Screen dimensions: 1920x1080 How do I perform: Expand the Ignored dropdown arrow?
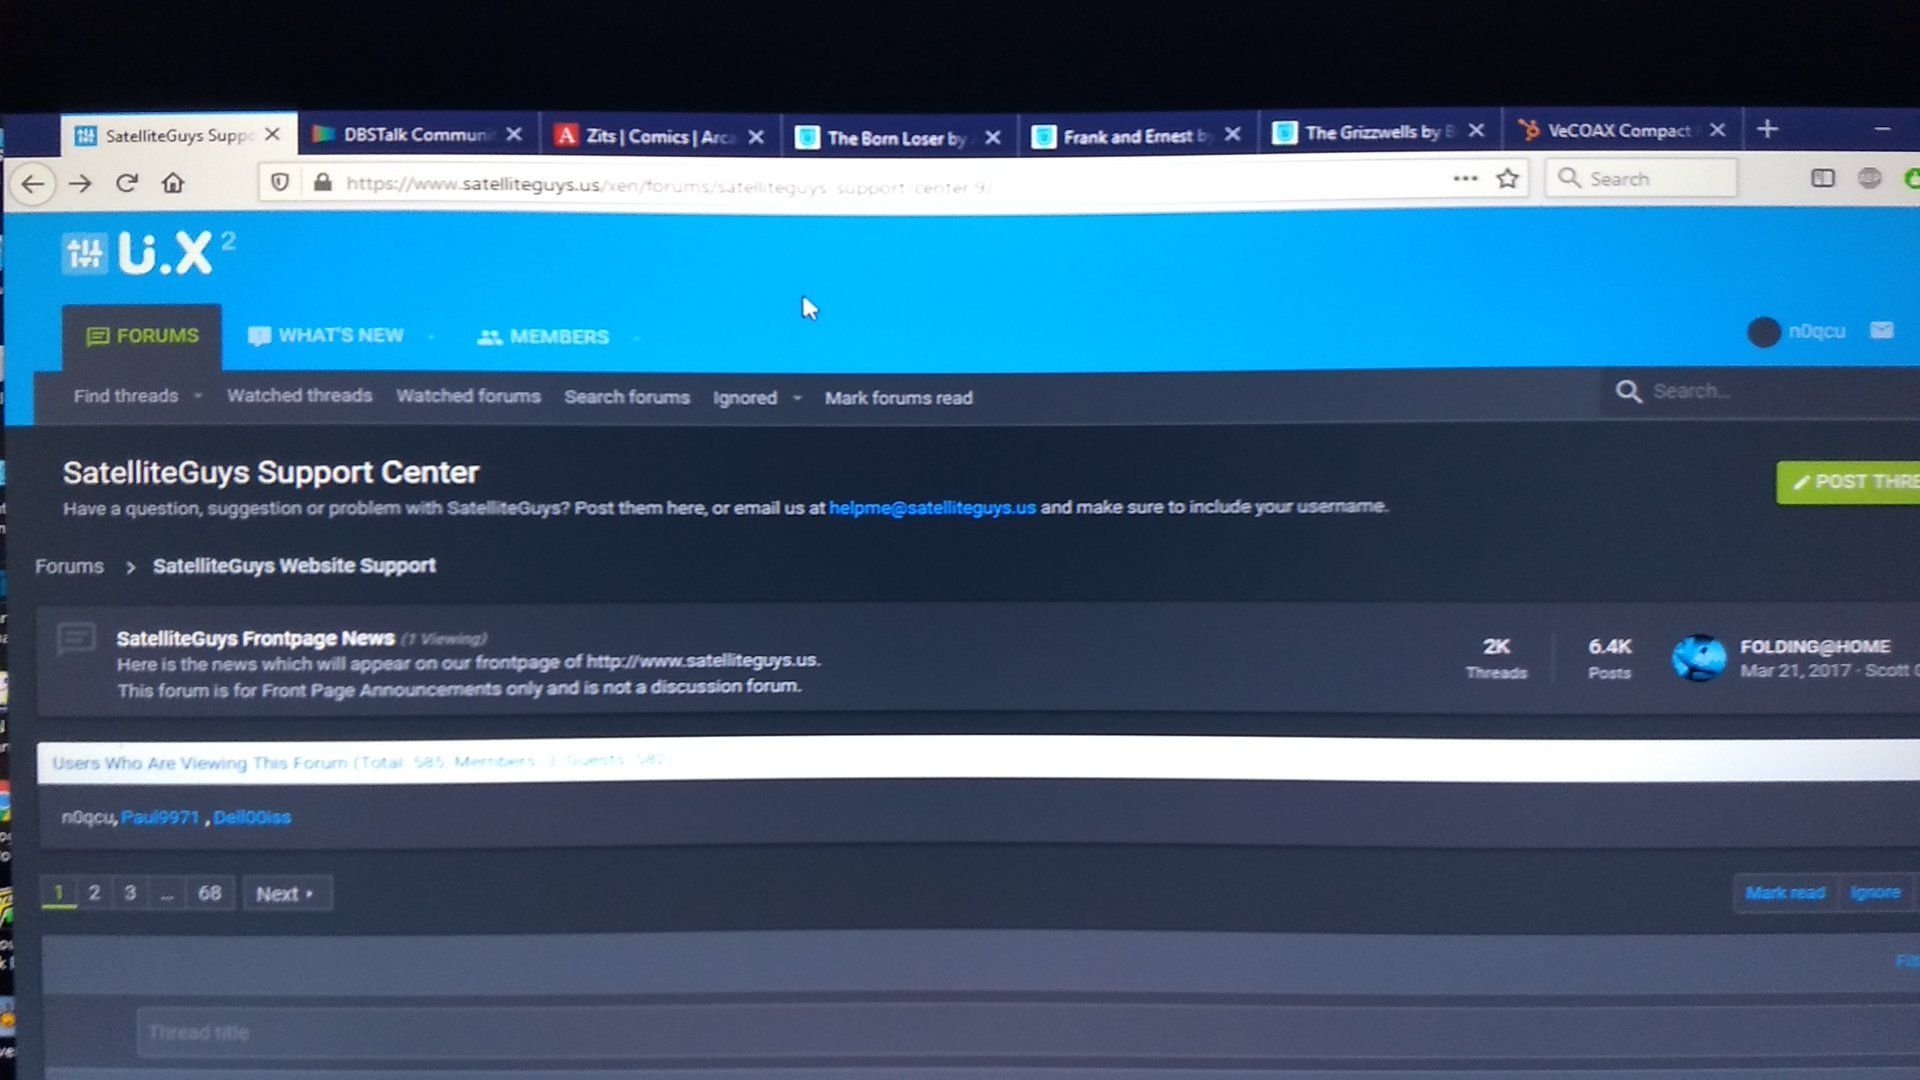click(797, 398)
